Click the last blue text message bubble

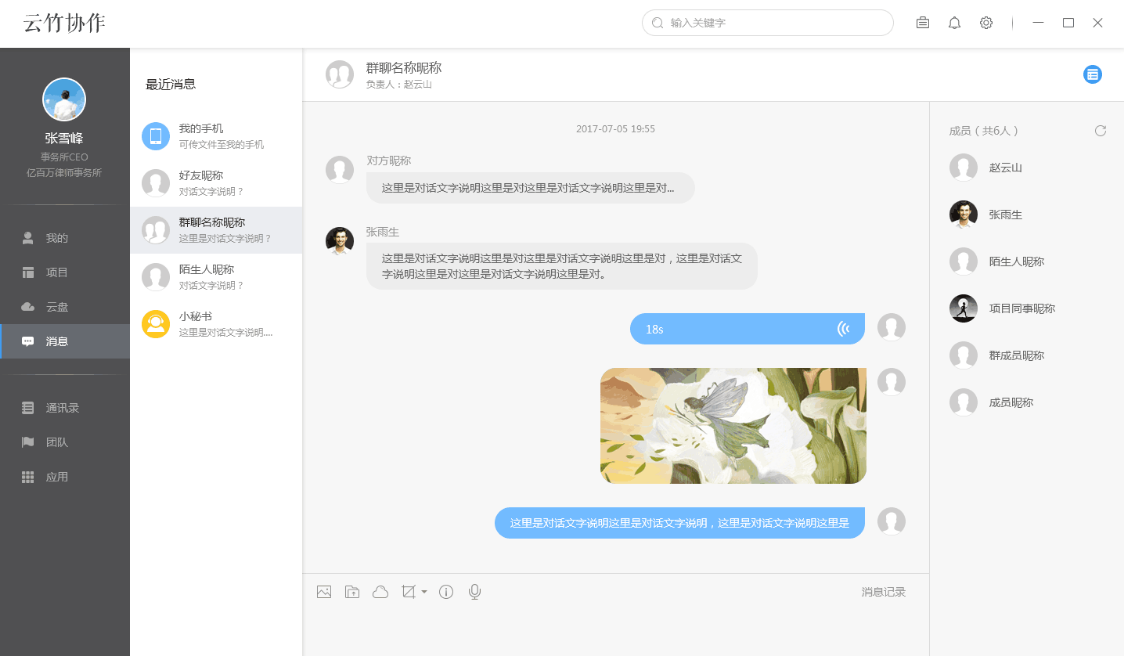coord(679,523)
